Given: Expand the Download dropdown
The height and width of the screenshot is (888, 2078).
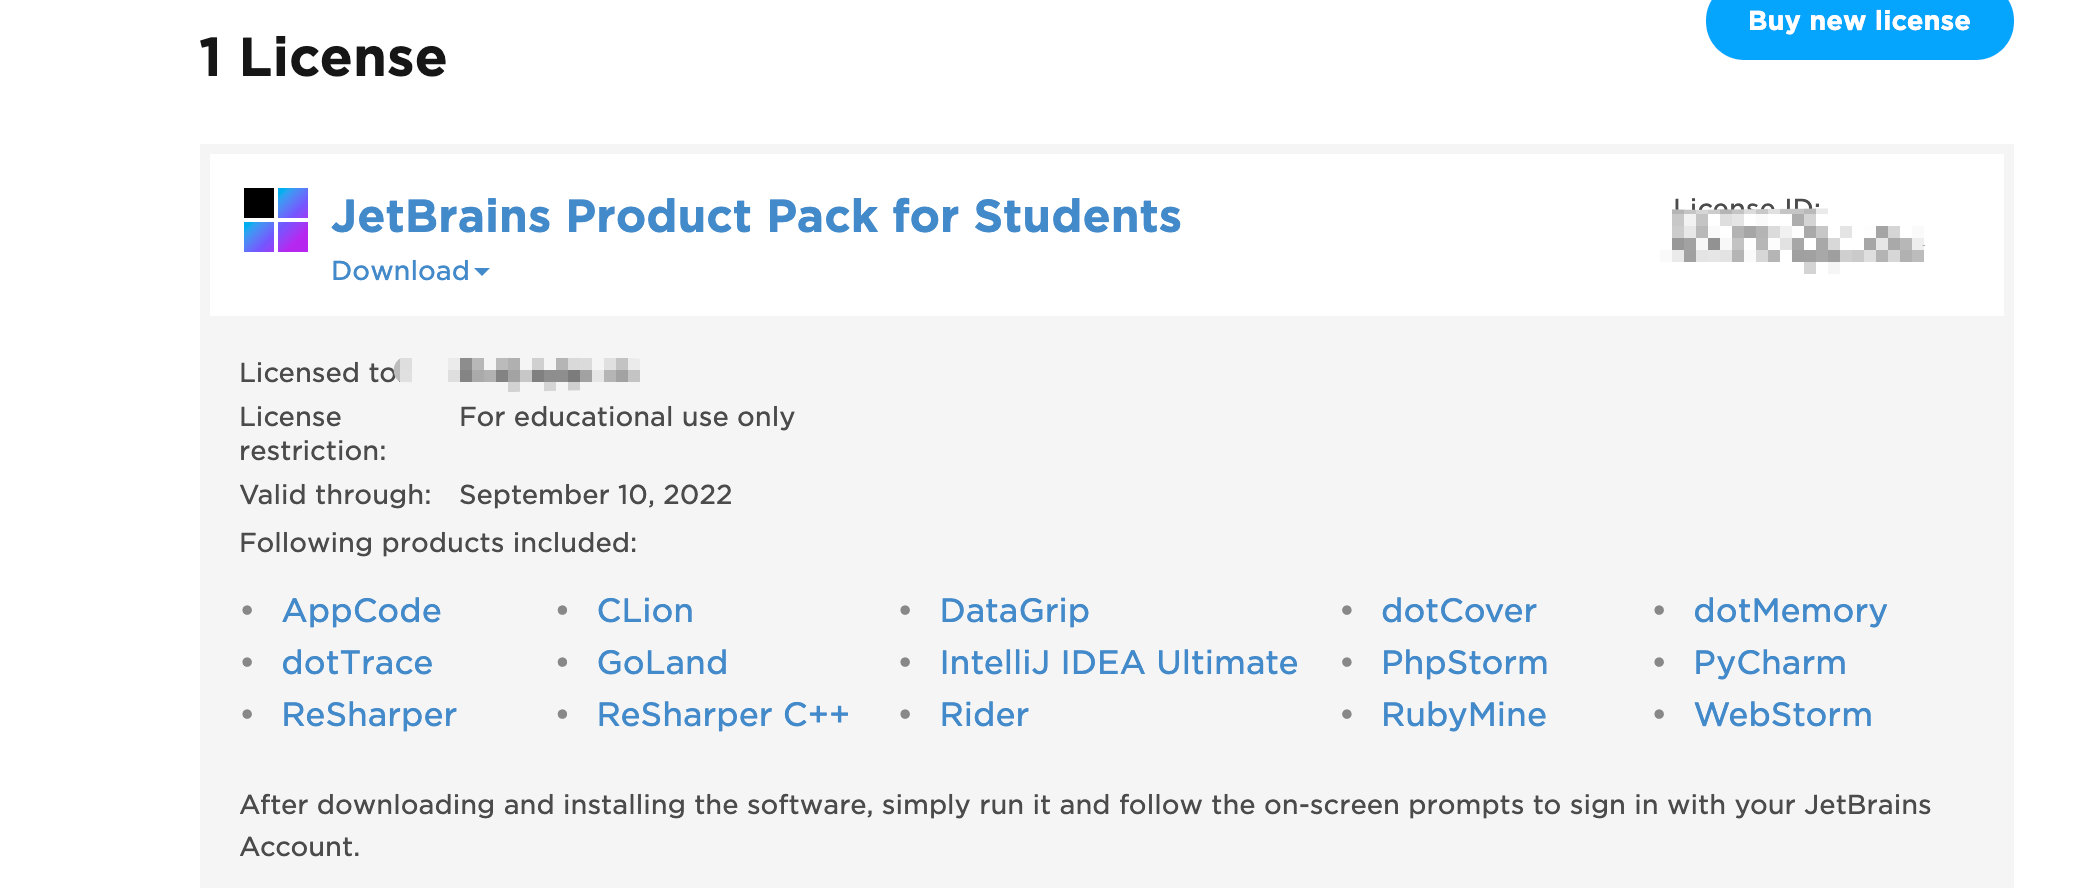Looking at the screenshot, I should 410,271.
